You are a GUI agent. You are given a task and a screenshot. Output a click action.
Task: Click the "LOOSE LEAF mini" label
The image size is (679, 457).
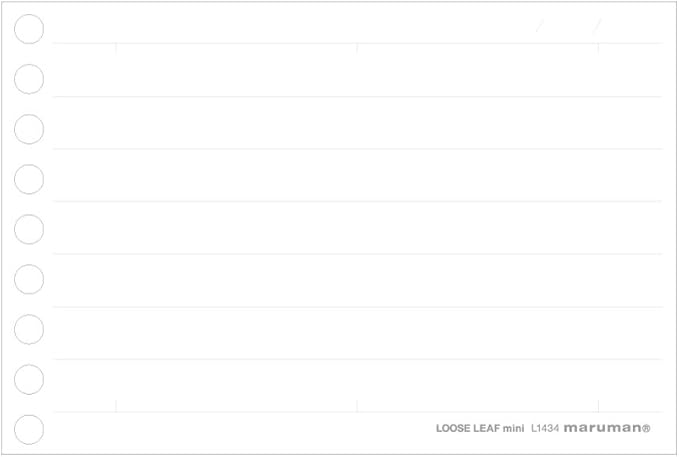[480, 428]
